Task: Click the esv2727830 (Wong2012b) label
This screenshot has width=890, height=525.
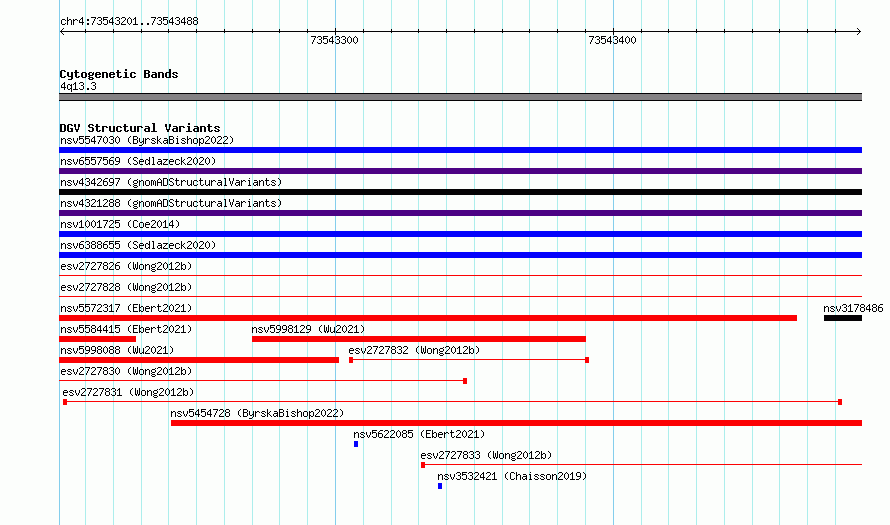Action: pos(126,371)
